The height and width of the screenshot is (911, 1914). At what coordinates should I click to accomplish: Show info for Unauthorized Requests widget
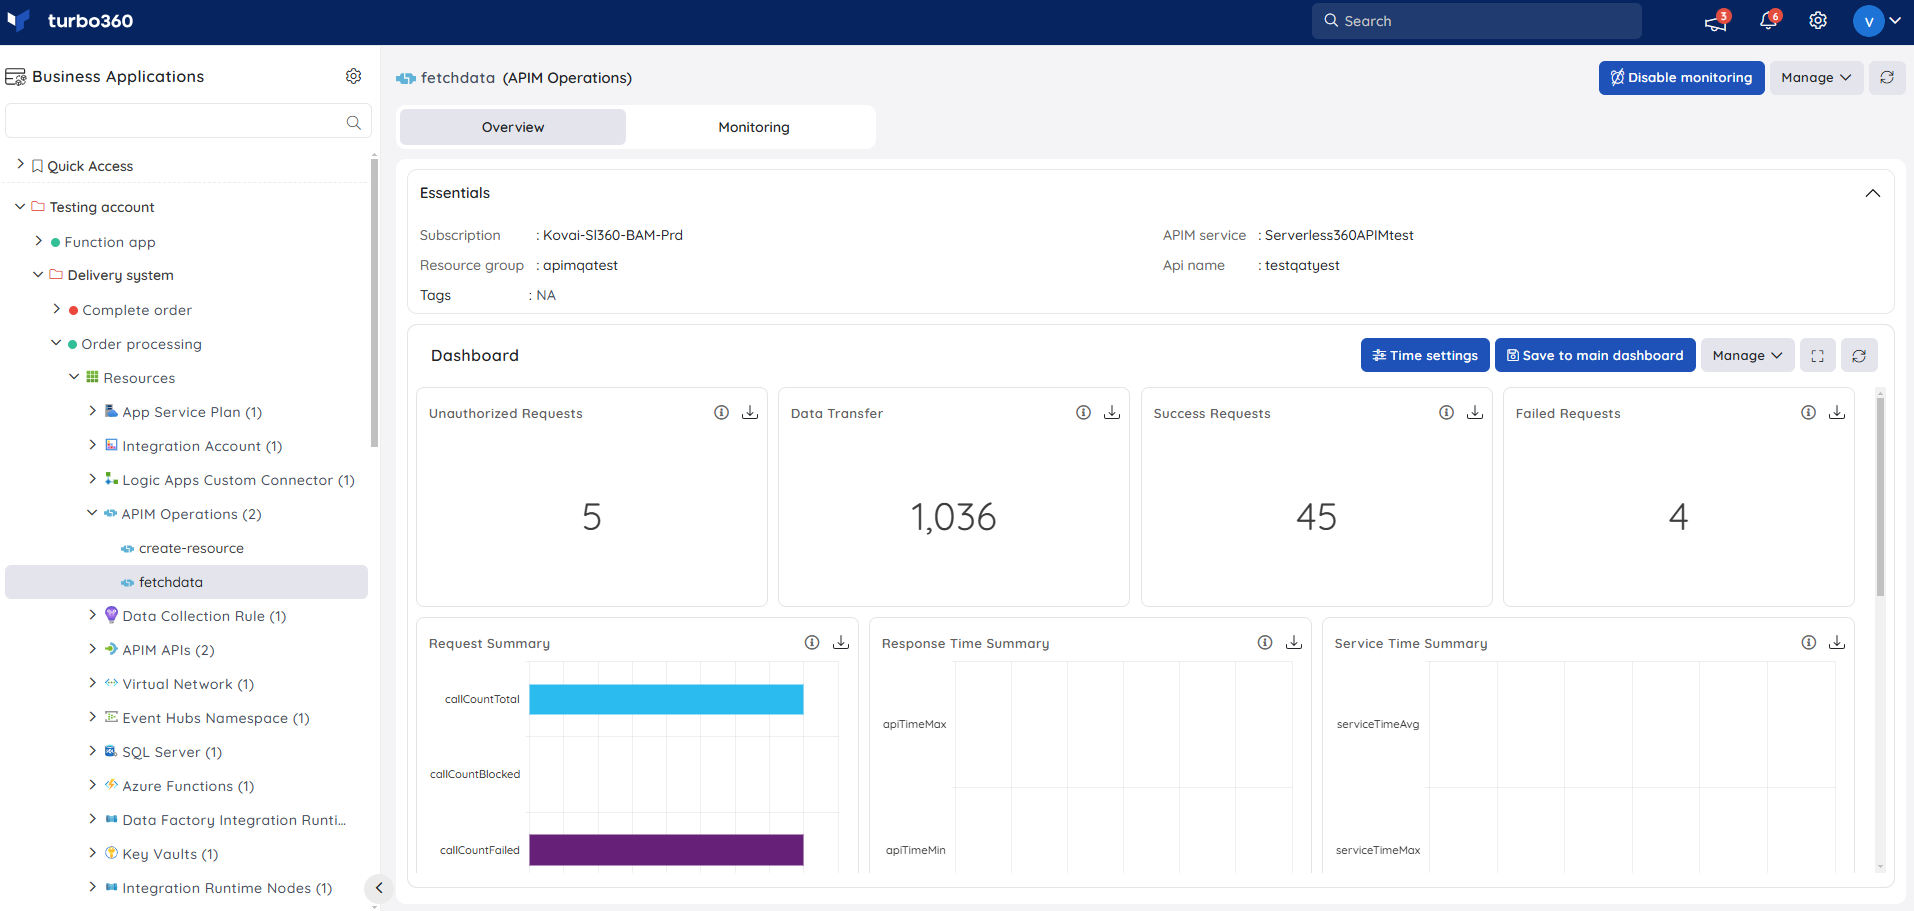721,413
